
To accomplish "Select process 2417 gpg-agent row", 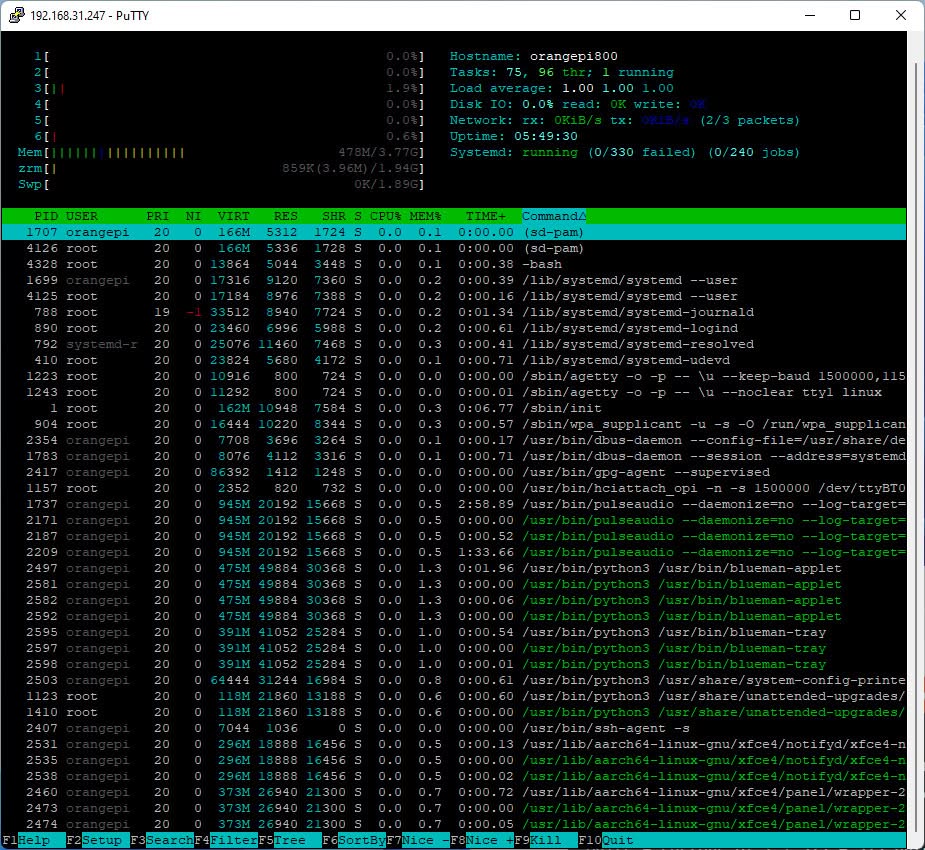I will click(454, 472).
